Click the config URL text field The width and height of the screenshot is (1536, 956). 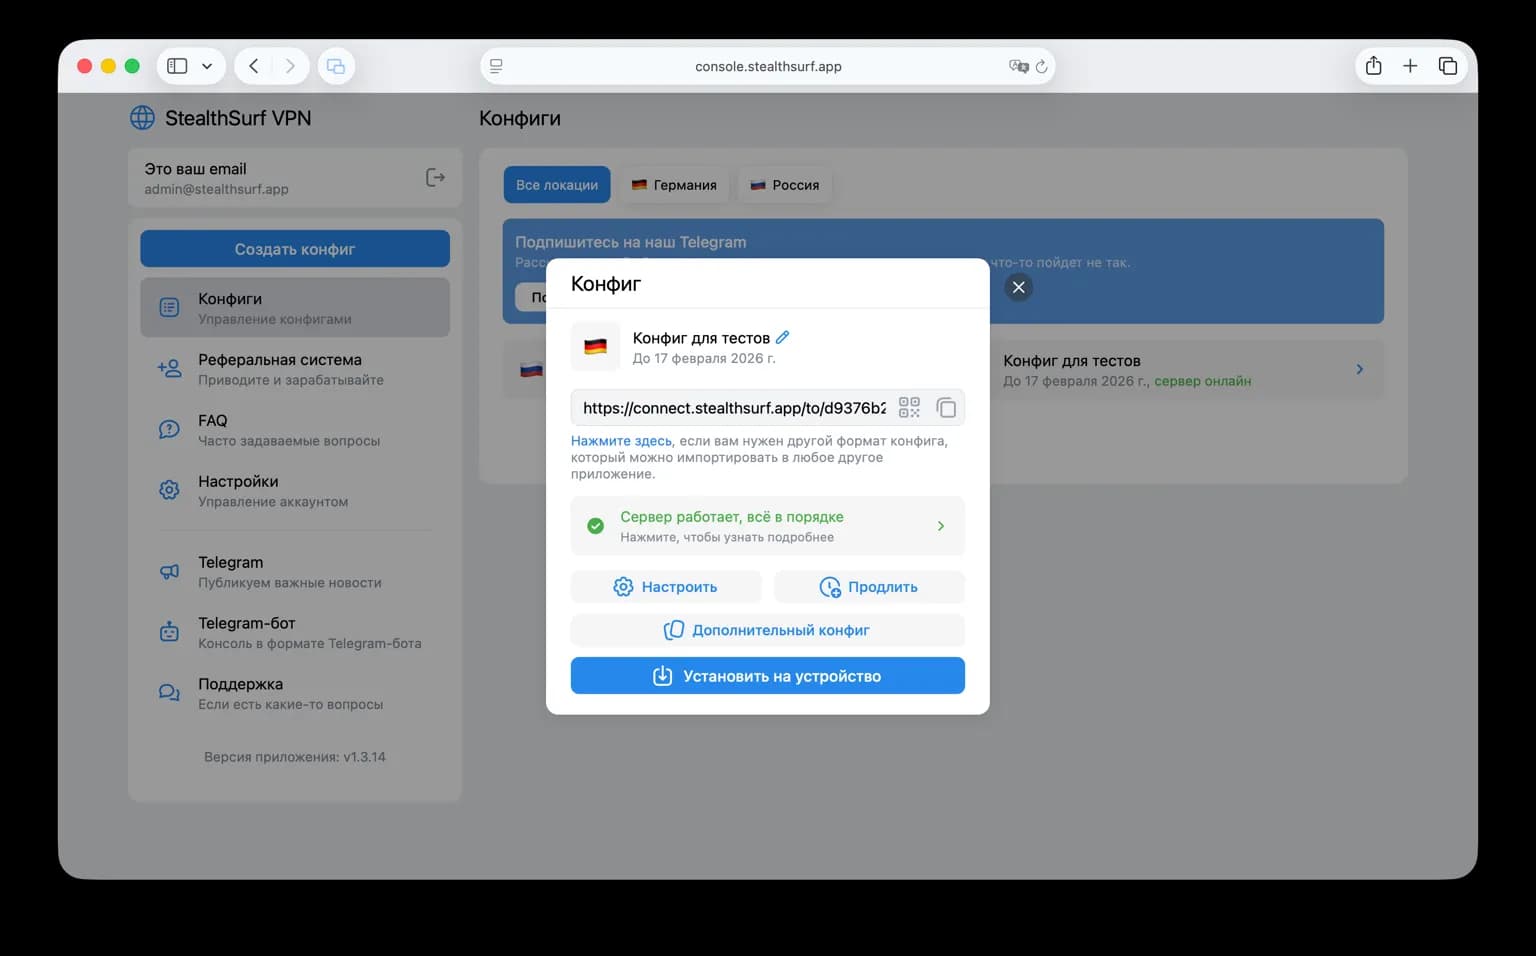coord(733,408)
